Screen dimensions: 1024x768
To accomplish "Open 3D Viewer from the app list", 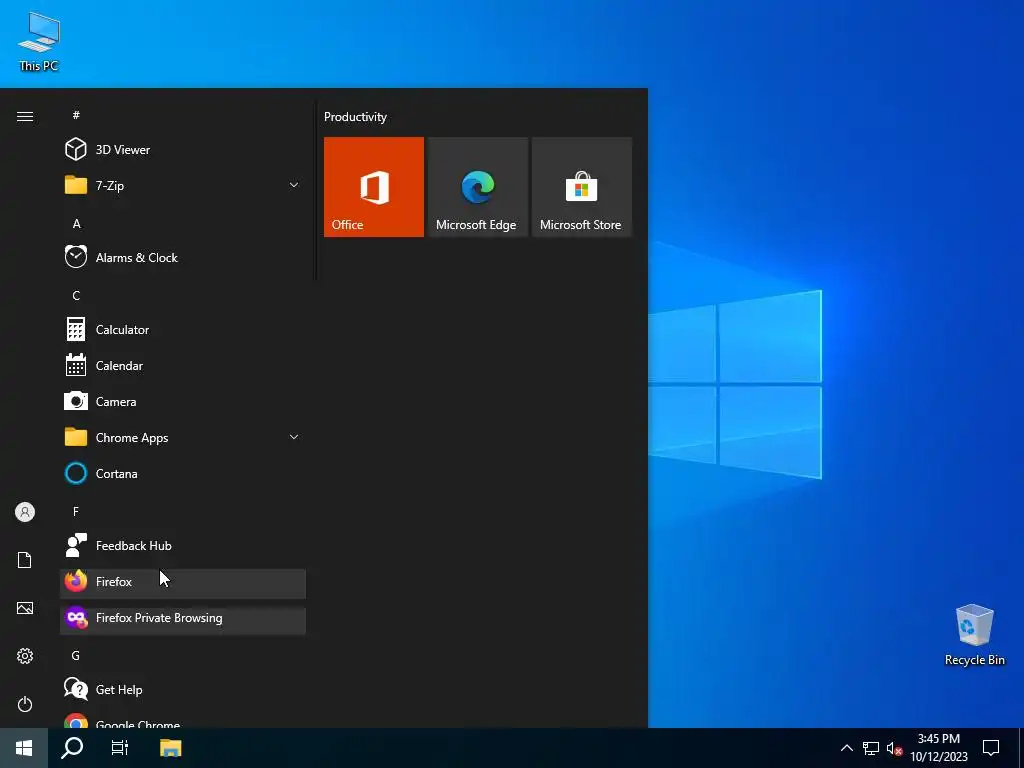I will coord(183,150).
